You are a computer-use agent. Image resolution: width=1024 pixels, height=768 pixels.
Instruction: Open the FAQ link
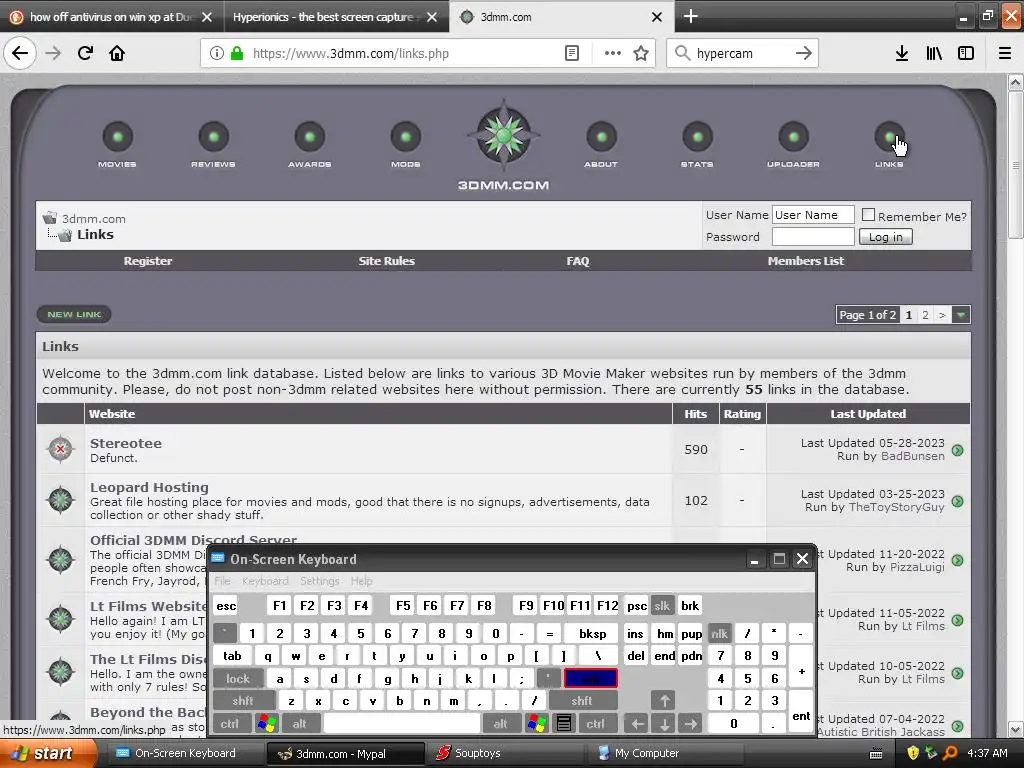click(x=577, y=261)
